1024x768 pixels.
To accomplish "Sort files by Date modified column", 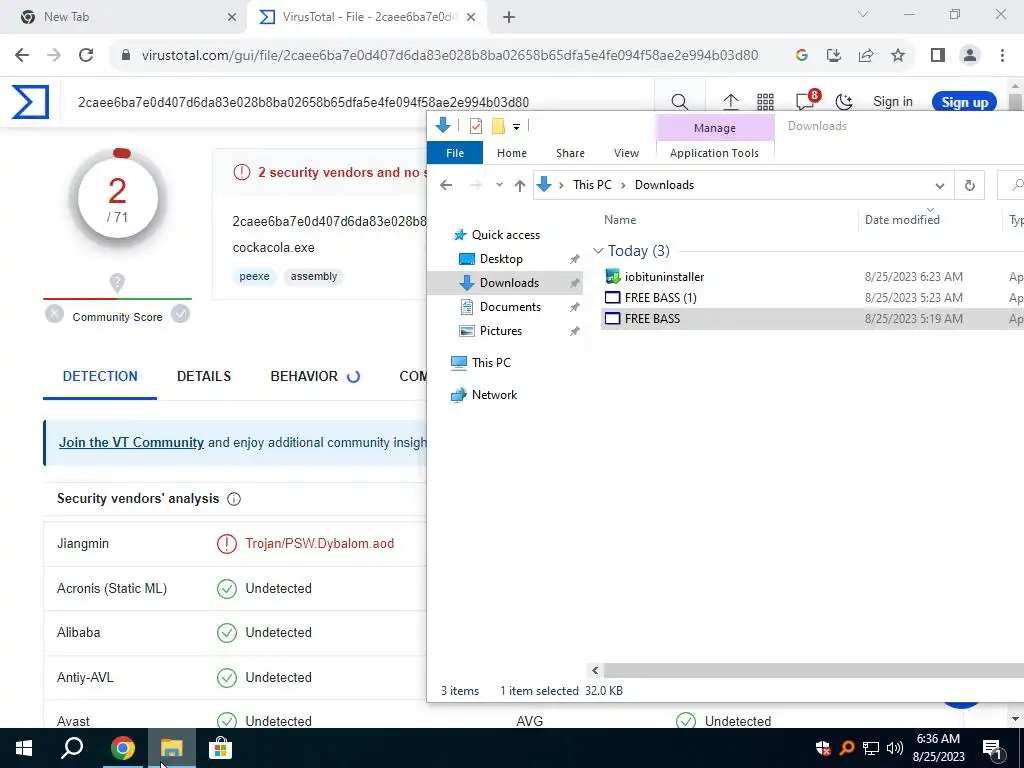I will [902, 220].
